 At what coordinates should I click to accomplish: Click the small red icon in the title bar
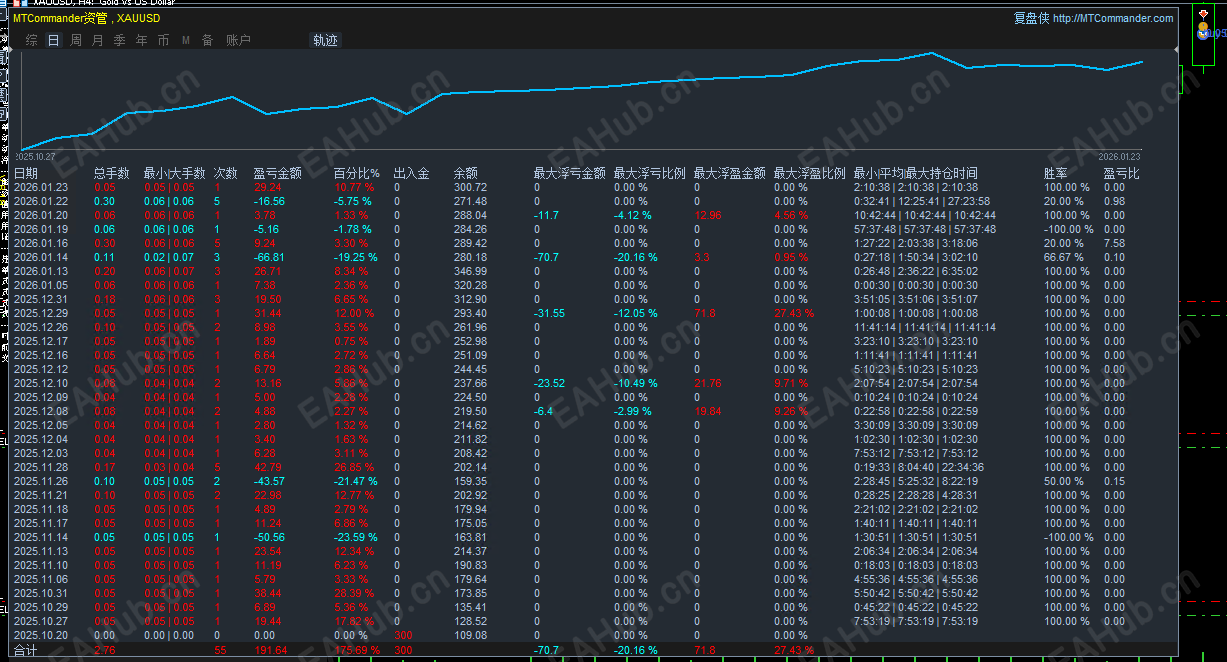point(17,3)
